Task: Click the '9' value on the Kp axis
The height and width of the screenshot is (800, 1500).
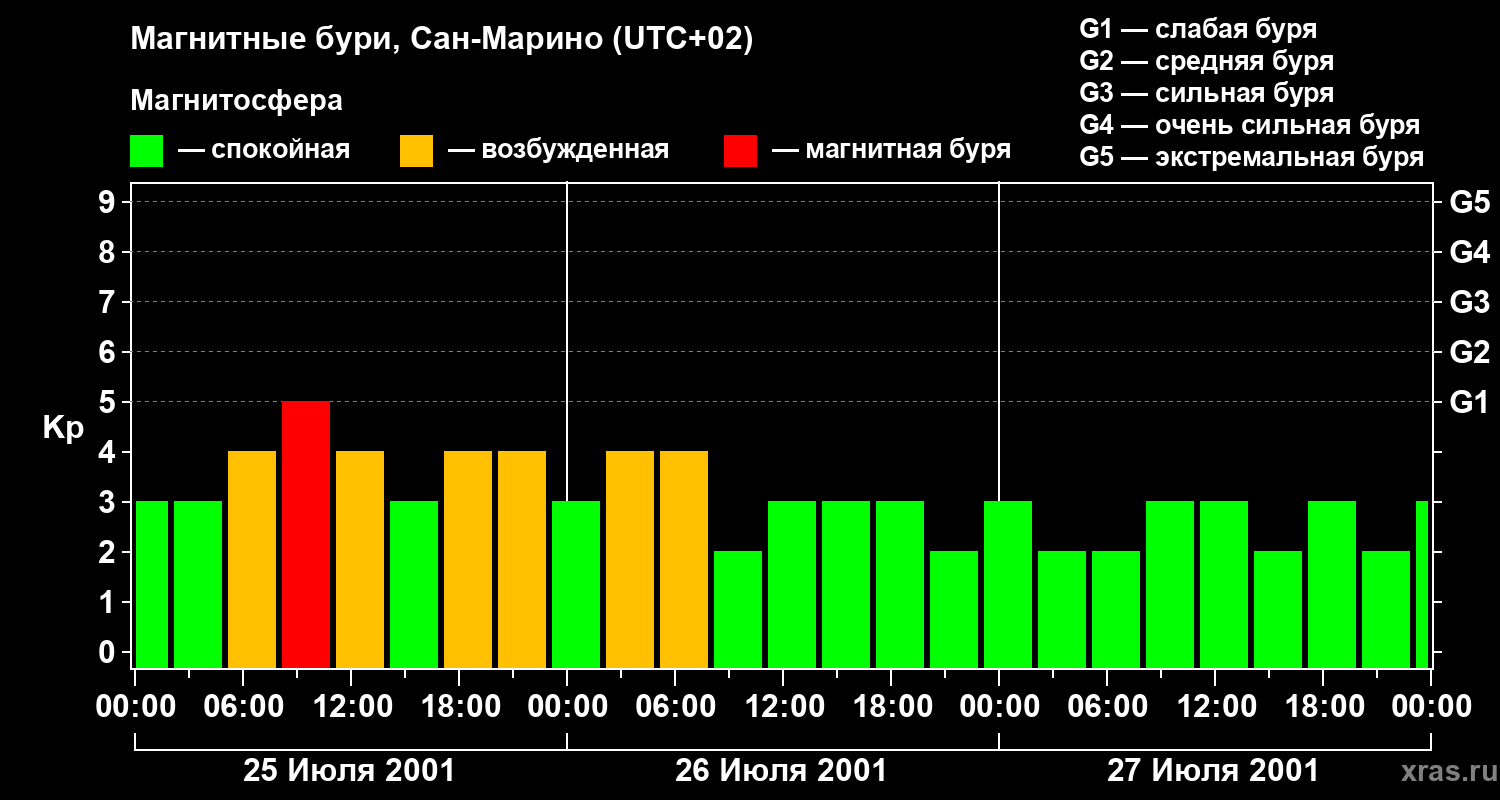Action: point(109,202)
